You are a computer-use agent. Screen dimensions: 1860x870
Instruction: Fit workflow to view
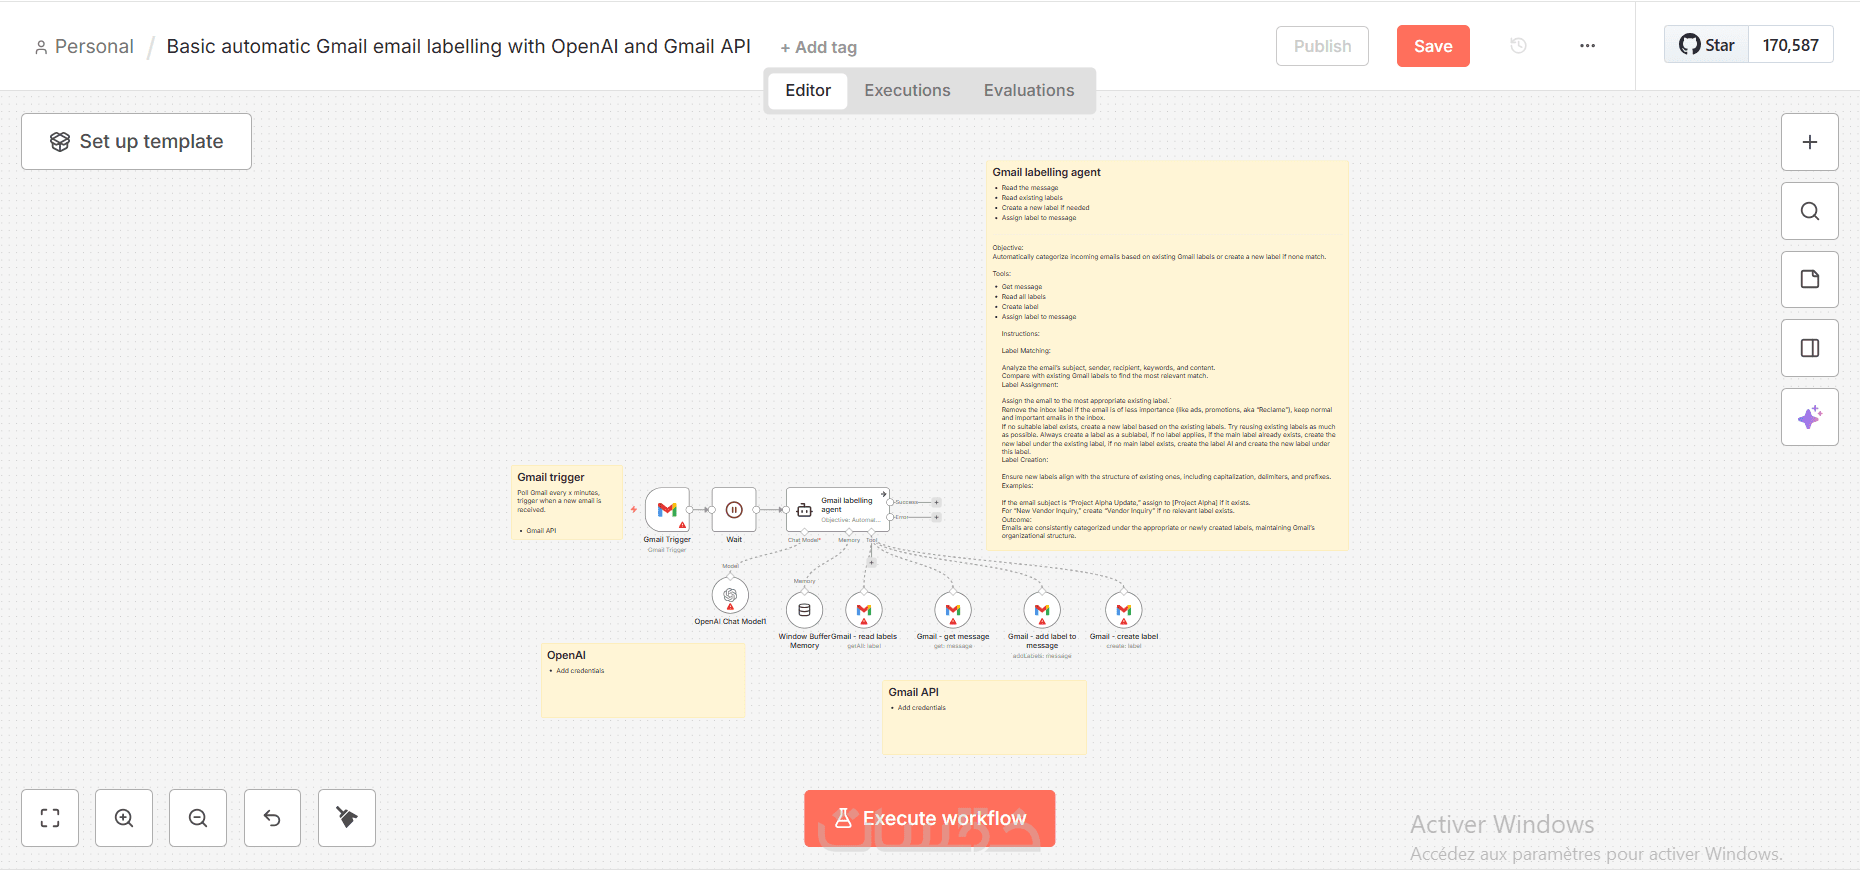[50, 818]
